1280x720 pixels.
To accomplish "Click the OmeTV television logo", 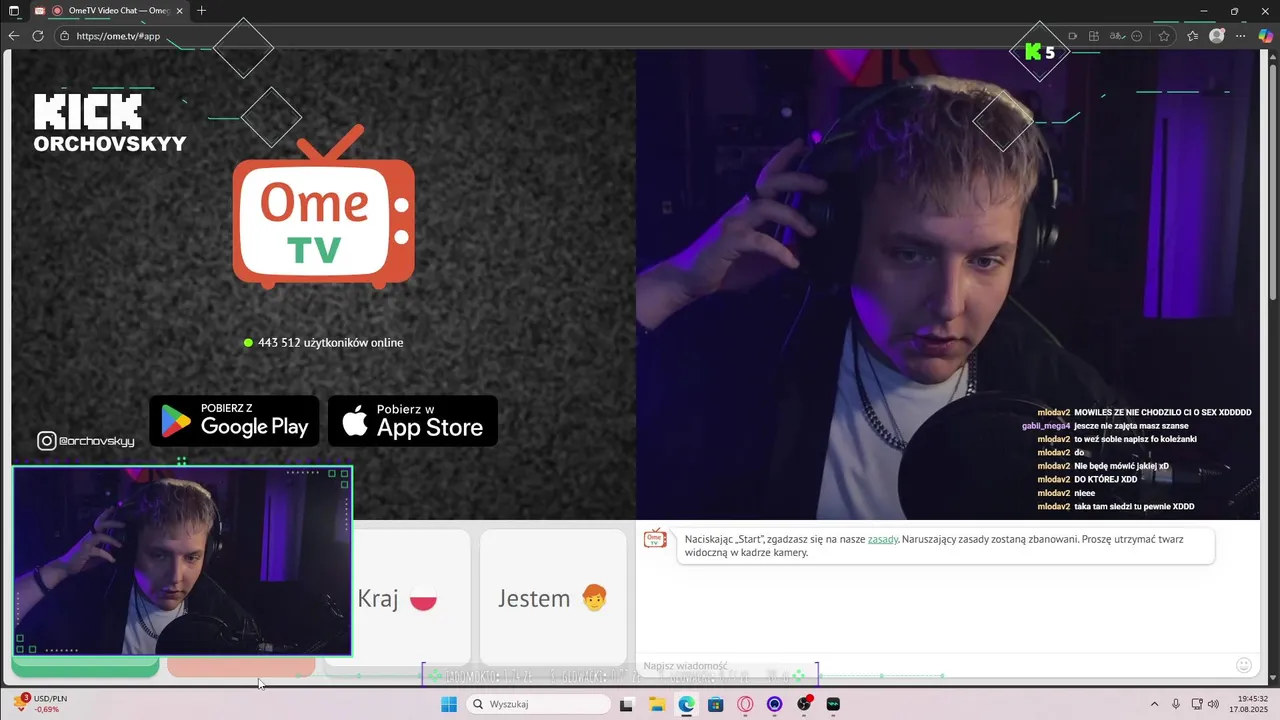I will [324, 207].
